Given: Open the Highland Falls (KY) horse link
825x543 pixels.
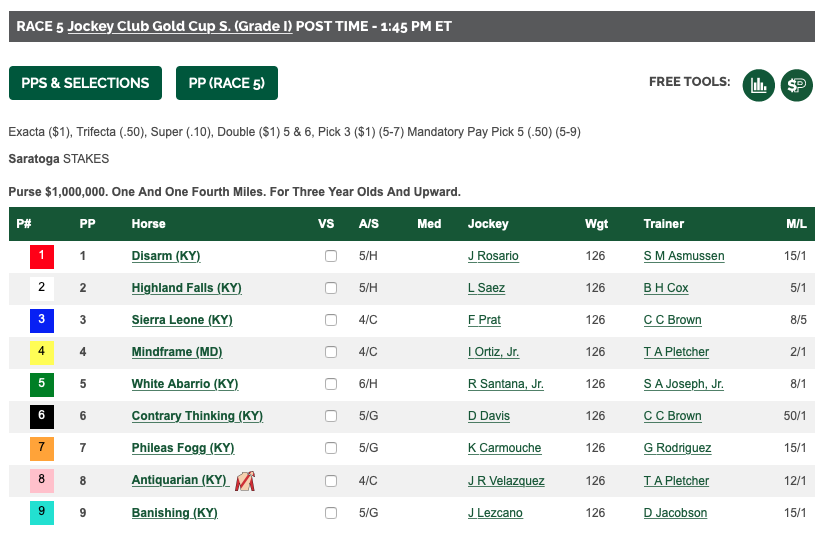Looking at the screenshot, I should [186, 288].
